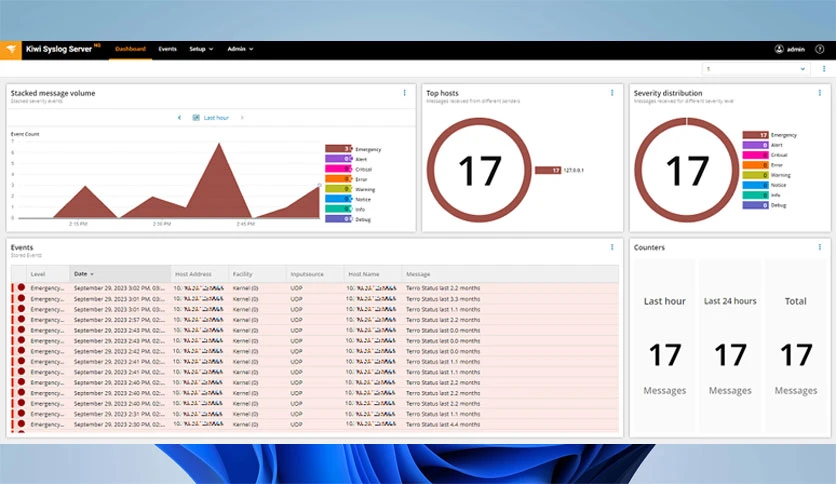Select event row dated 2:57 PM

[315, 319]
